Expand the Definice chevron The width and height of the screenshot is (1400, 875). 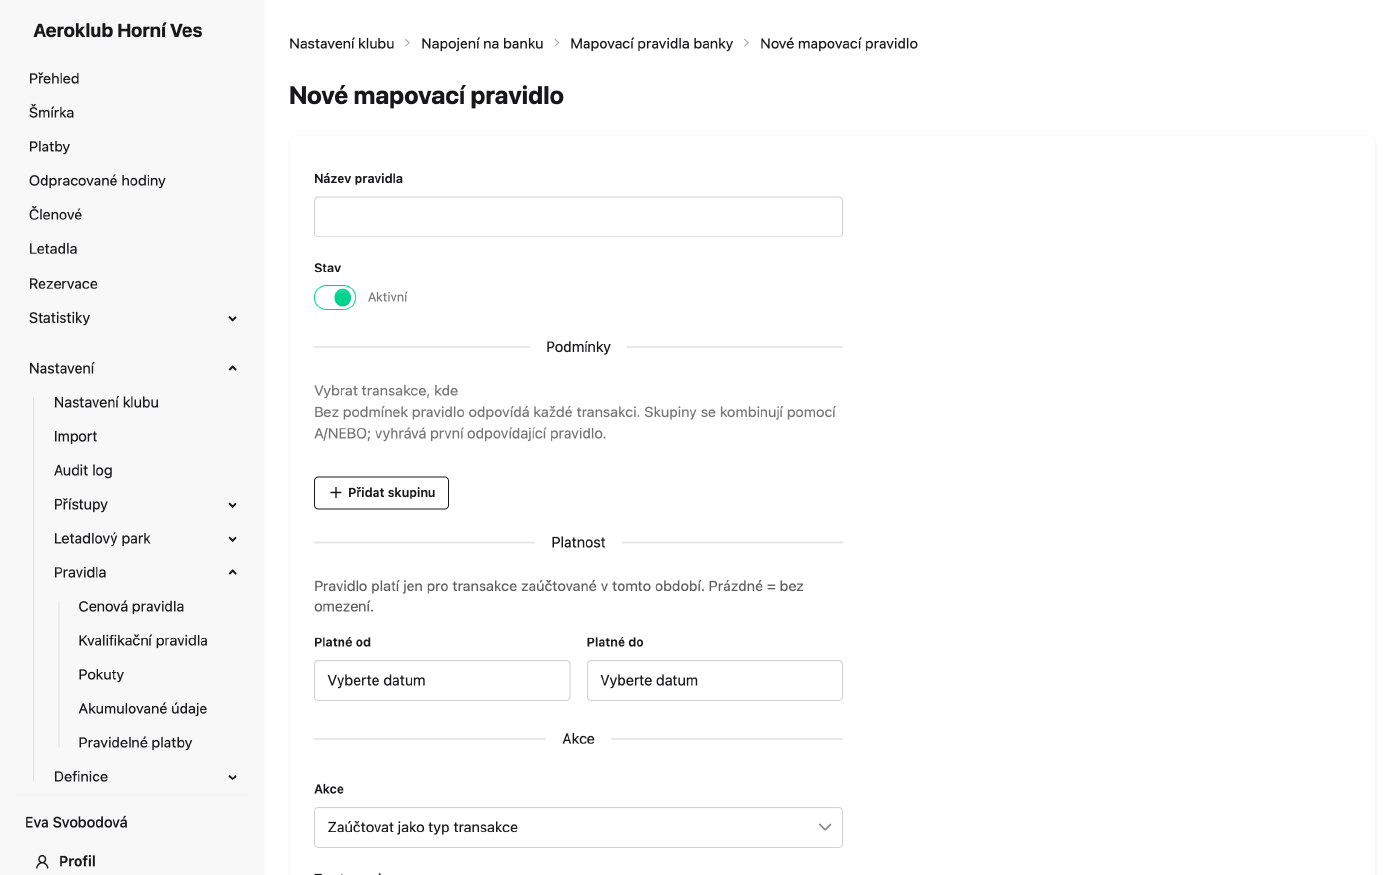[x=232, y=777]
